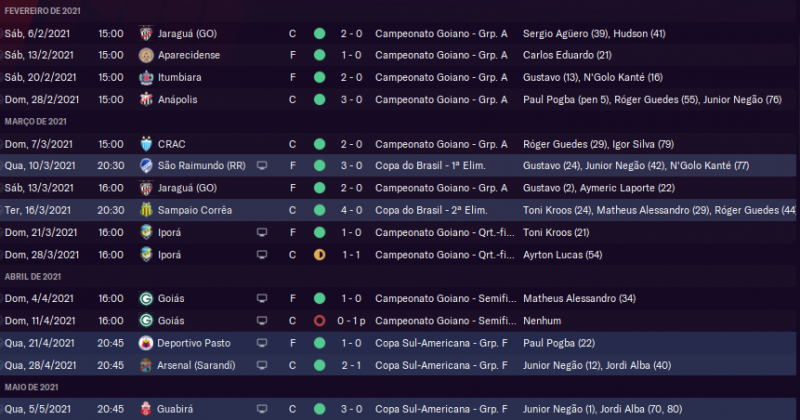Screen dimensions: 800x420
Task: Click the red loss indicator for 11/4/2021
Action: click(x=319, y=320)
